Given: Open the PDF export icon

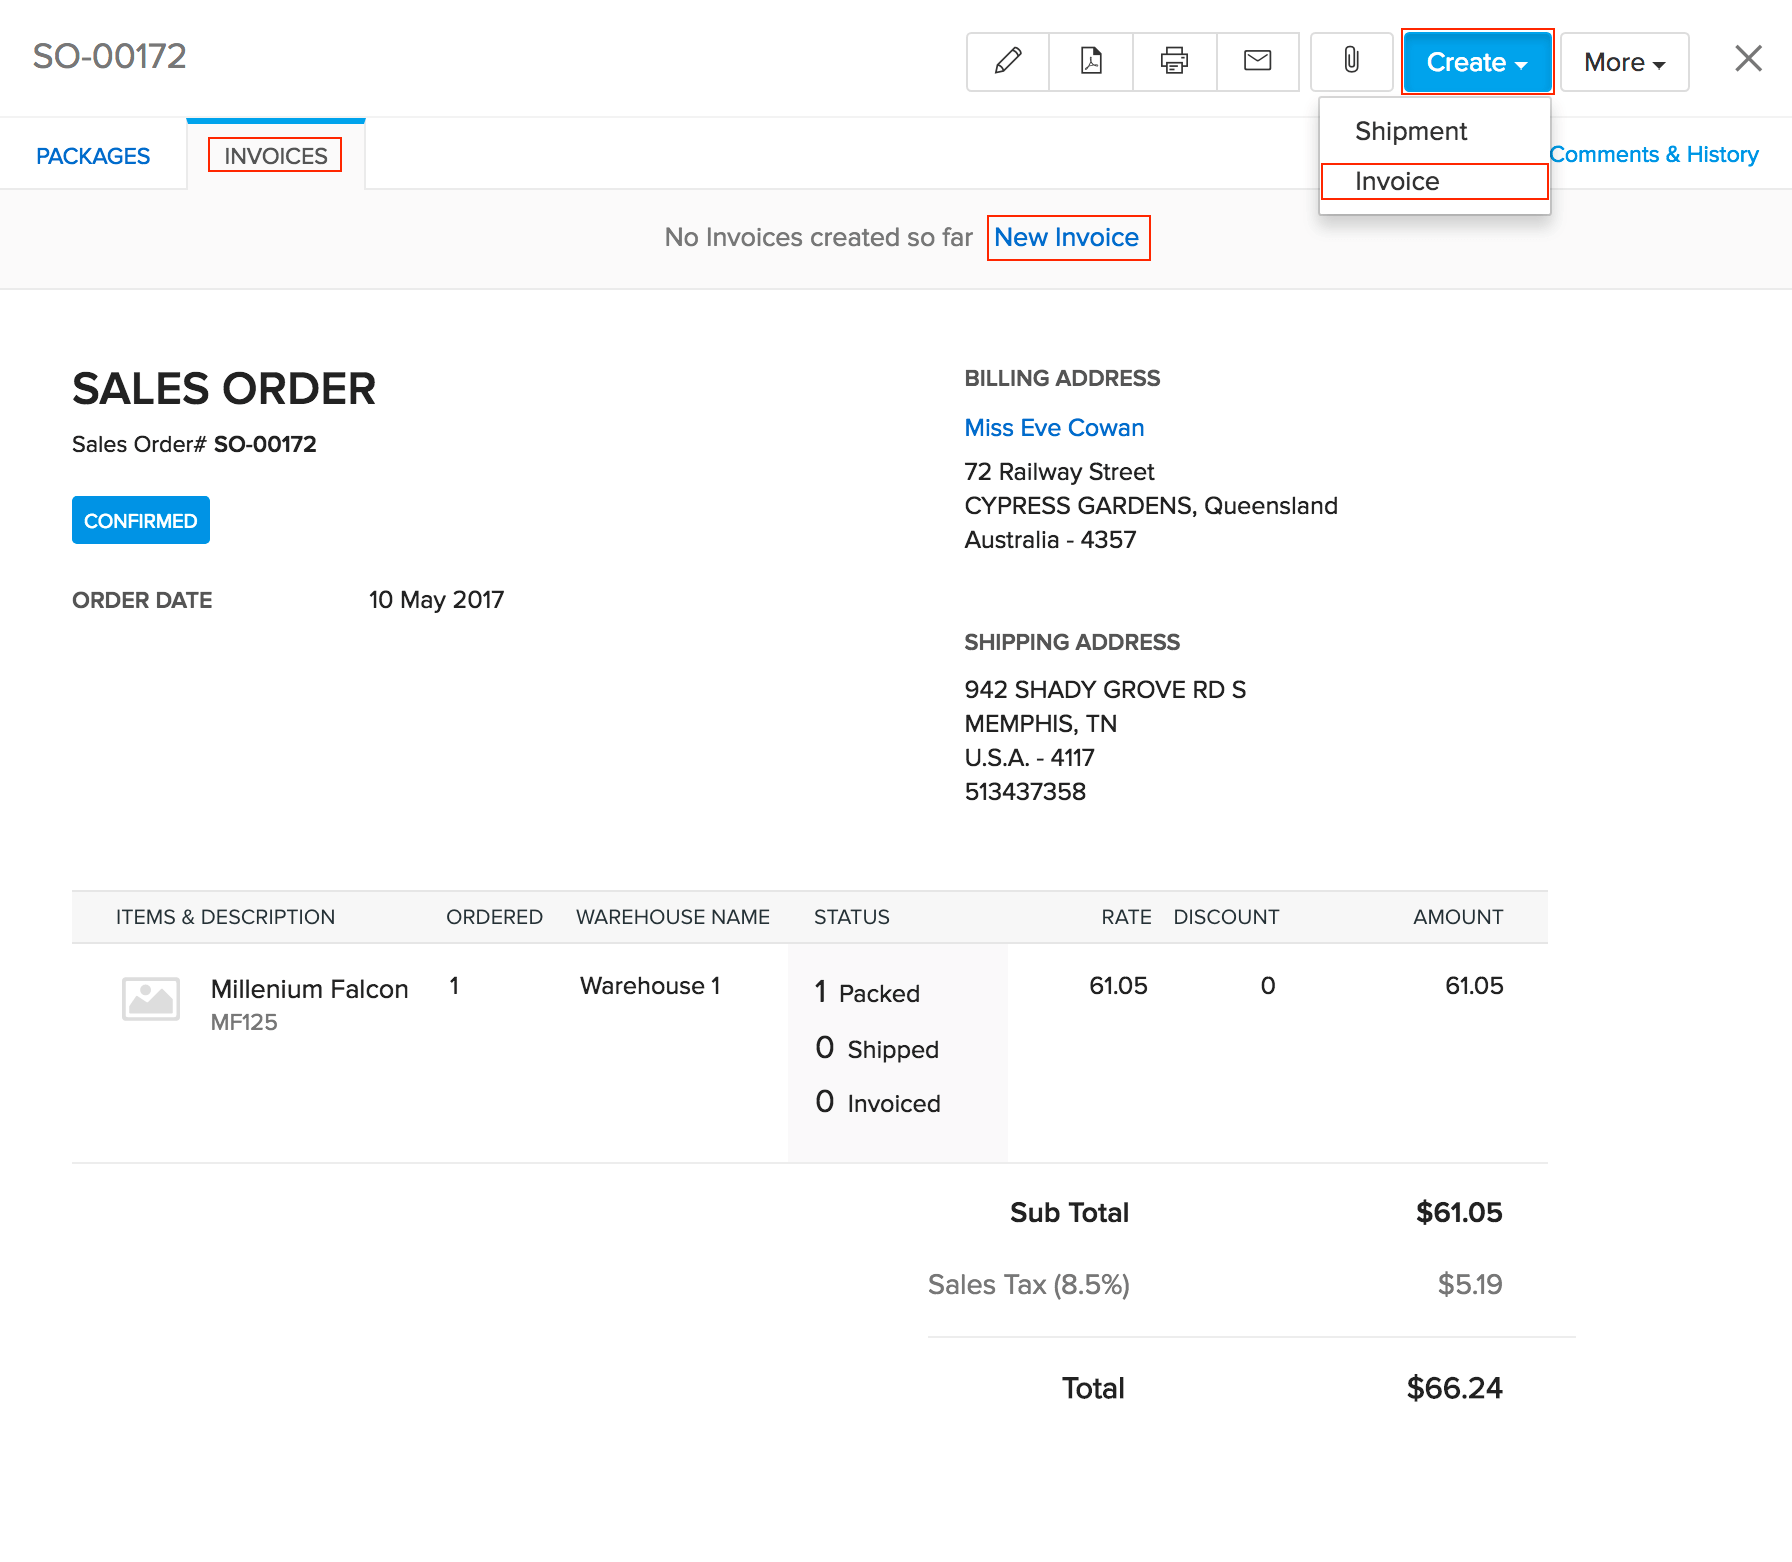Looking at the screenshot, I should [1090, 61].
